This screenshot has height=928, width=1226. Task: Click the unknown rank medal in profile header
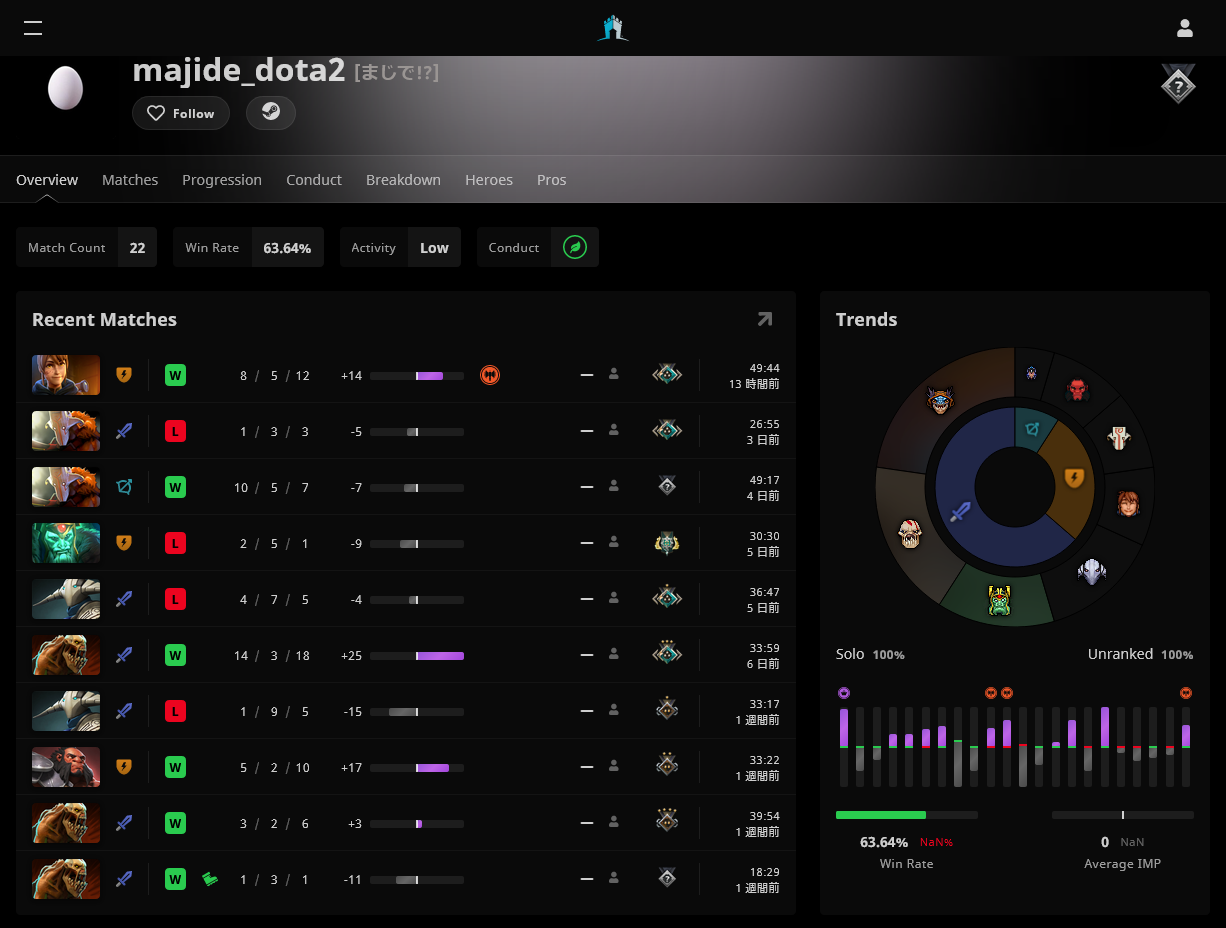click(x=1179, y=84)
